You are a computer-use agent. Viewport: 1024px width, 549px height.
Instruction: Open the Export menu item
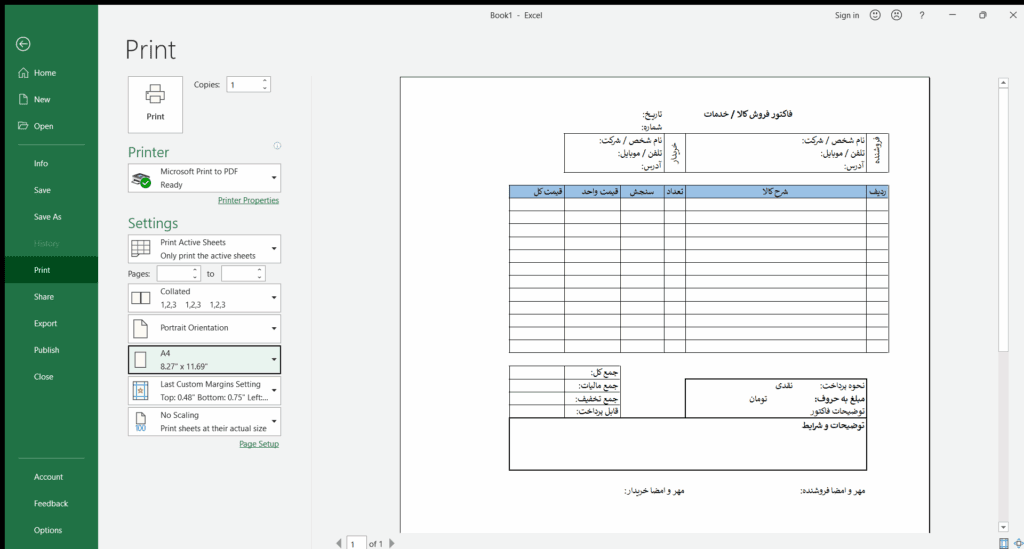point(45,324)
